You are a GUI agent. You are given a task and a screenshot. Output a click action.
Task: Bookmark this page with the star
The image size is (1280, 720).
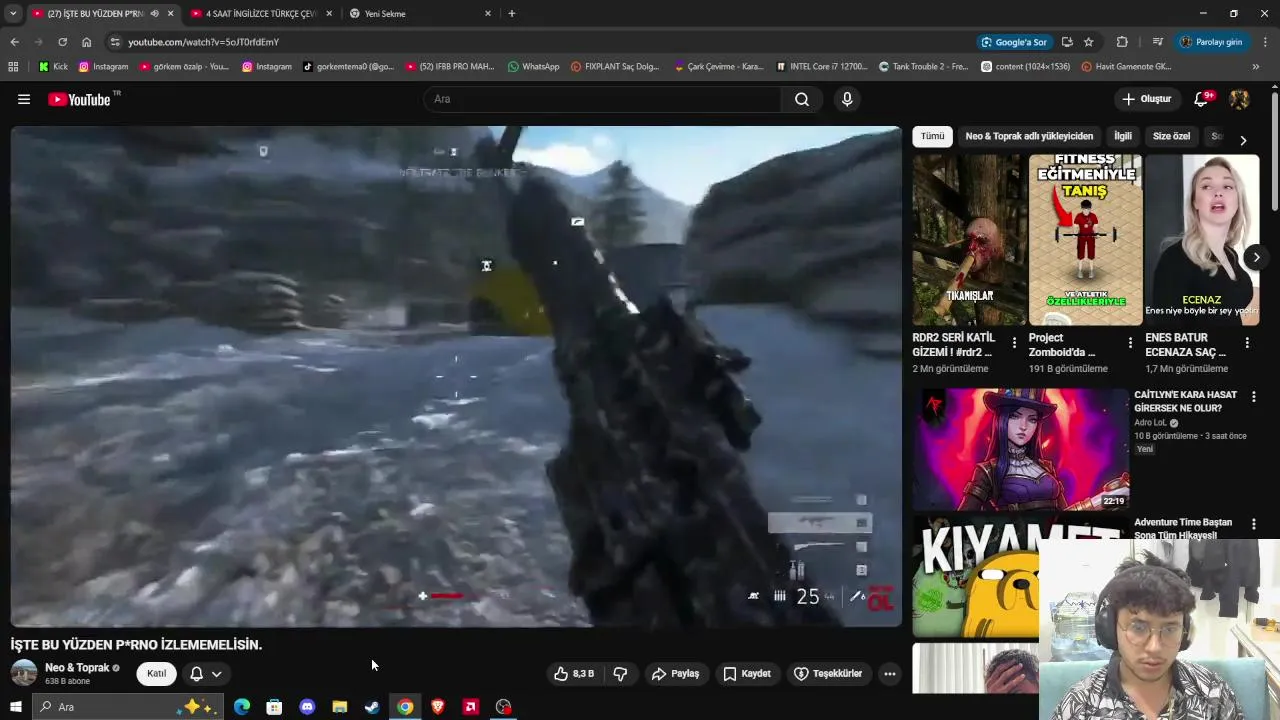pos(1089,42)
